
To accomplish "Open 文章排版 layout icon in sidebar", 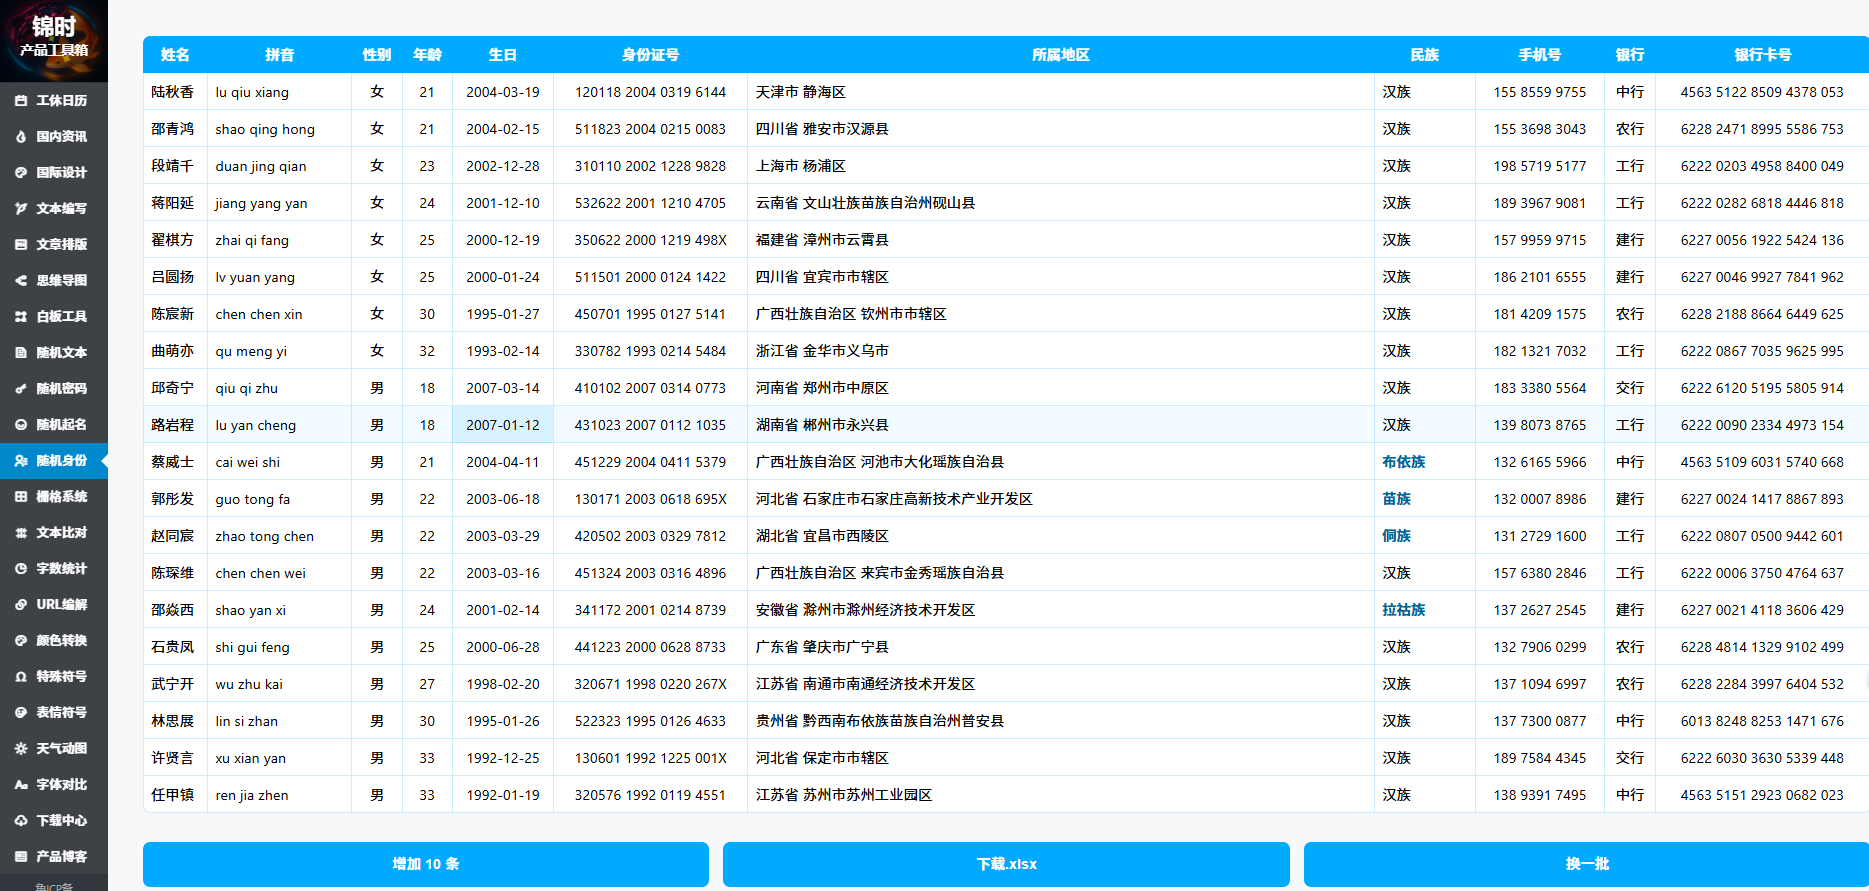I will tap(21, 245).
